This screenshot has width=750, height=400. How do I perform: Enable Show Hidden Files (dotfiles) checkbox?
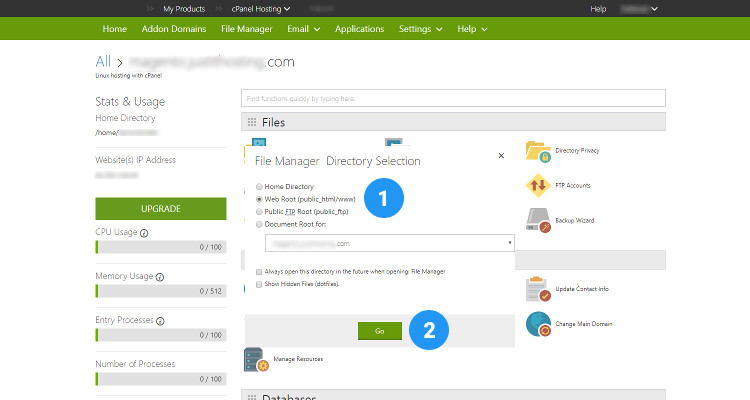point(259,284)
